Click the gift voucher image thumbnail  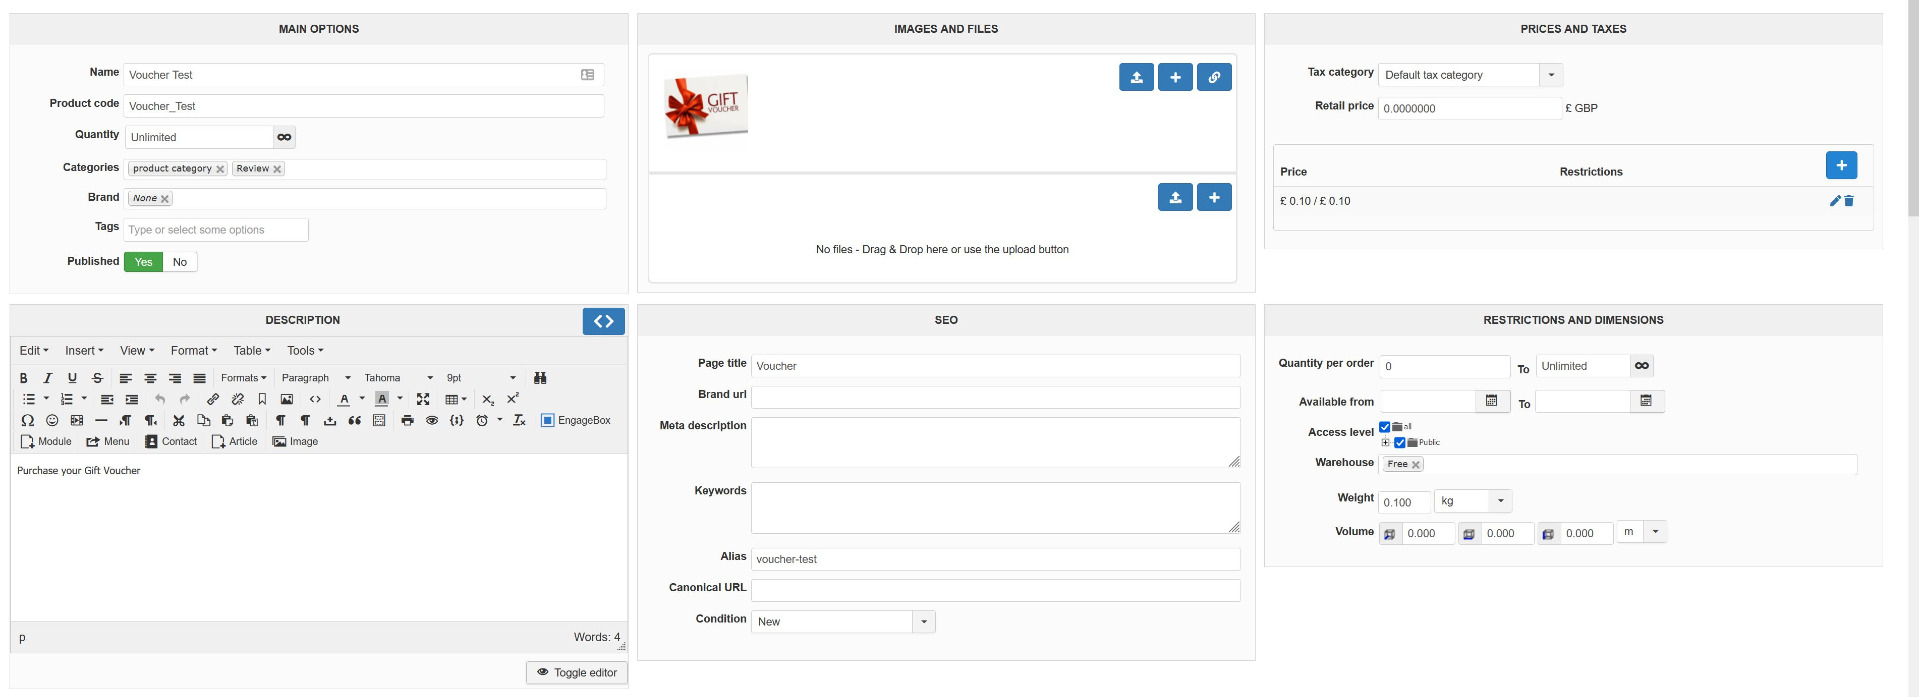[x=706, y=105]
